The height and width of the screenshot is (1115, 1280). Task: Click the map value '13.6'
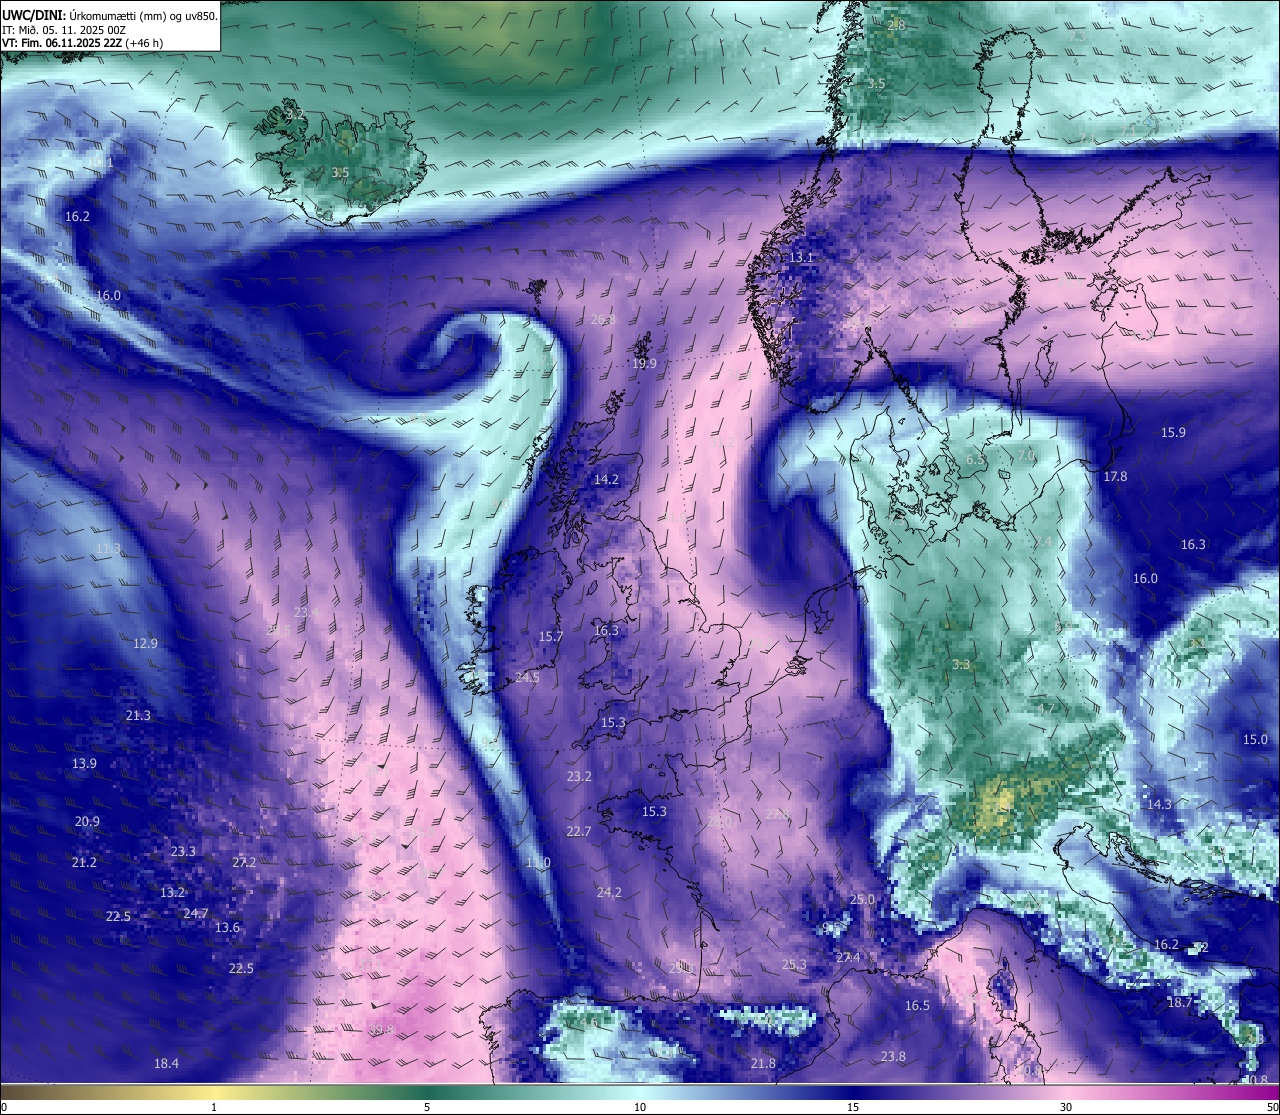tap(227, 928)
